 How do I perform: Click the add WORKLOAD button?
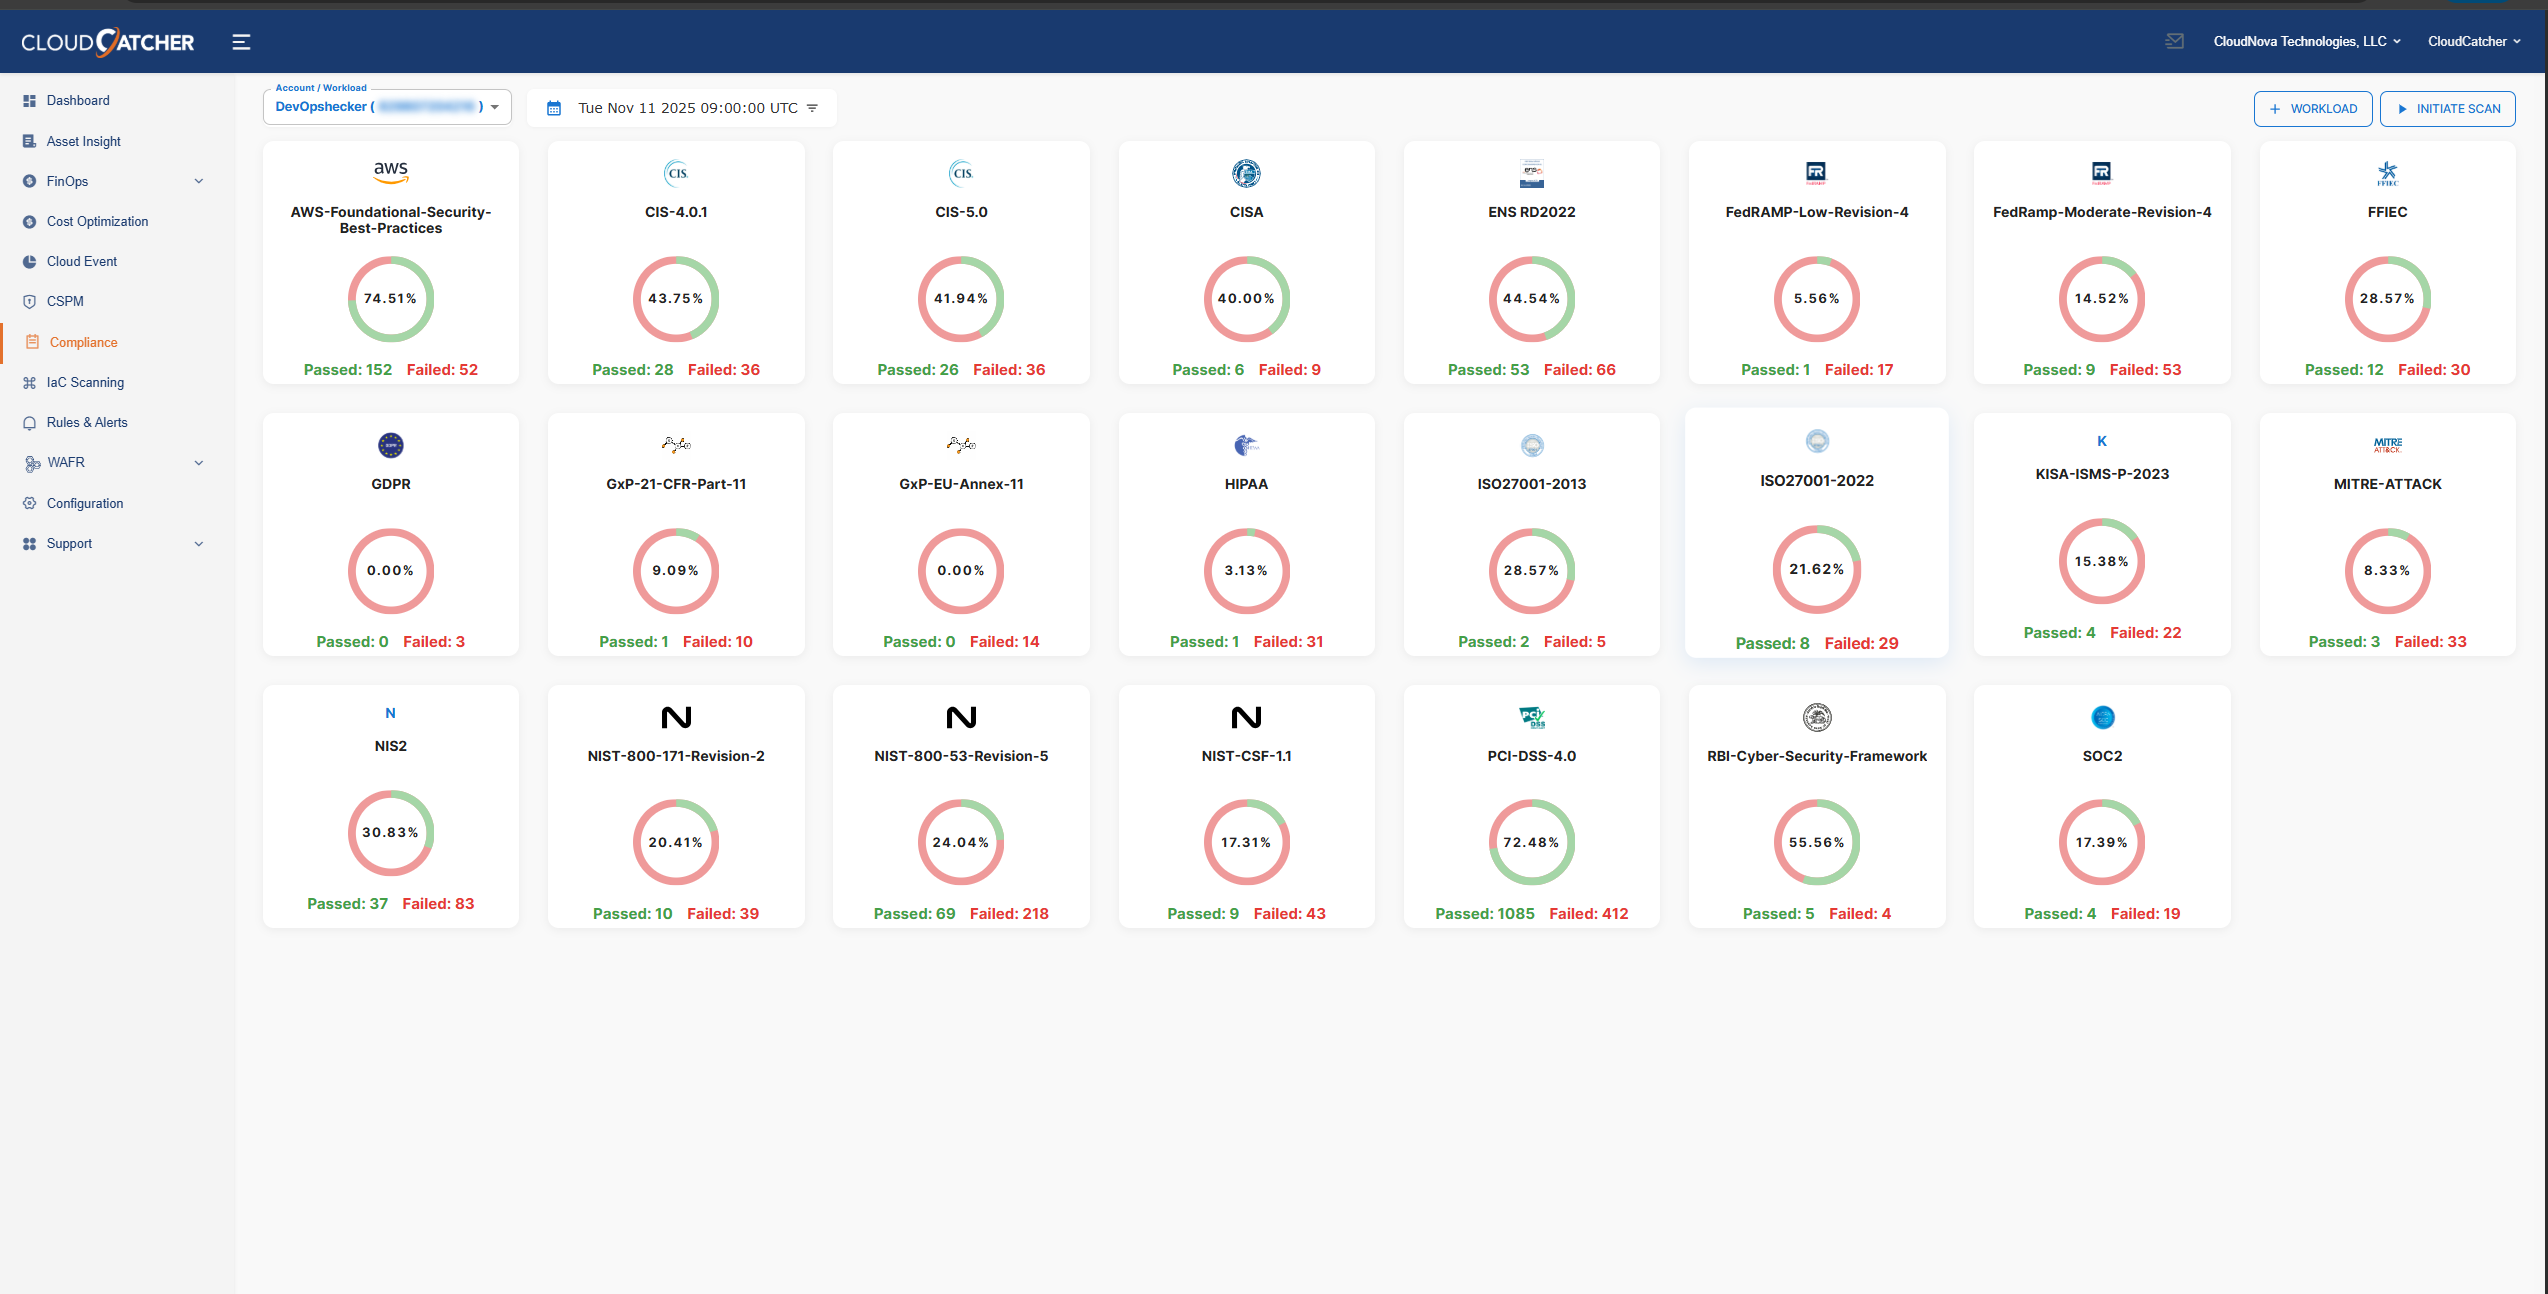[2312, 109]
